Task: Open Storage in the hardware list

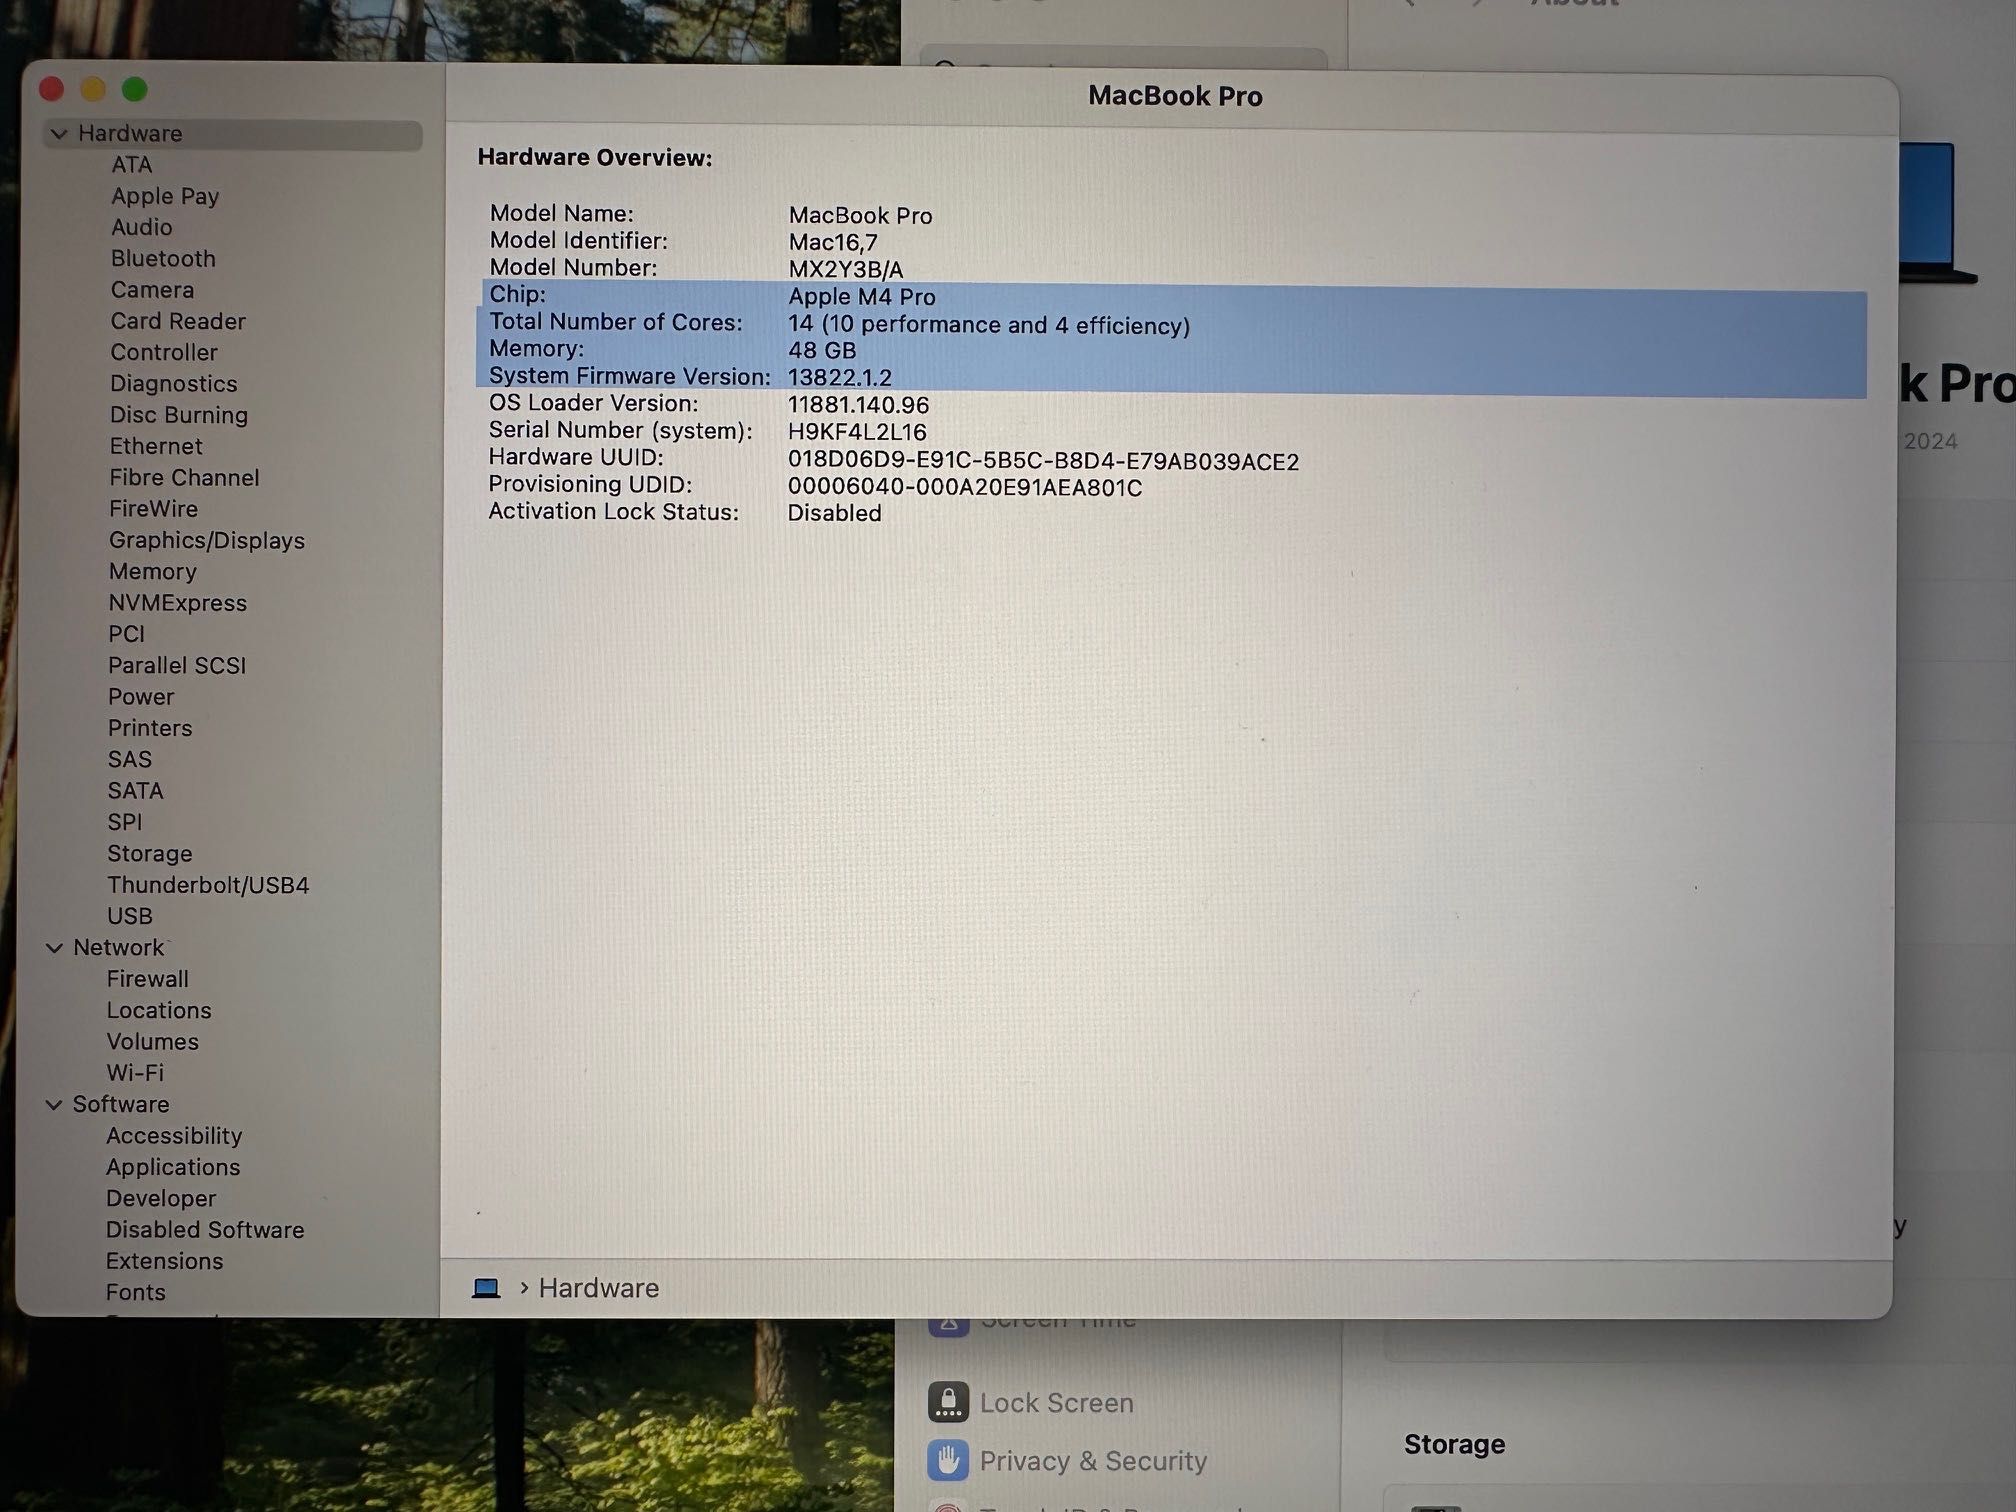Action: (150, 854)
